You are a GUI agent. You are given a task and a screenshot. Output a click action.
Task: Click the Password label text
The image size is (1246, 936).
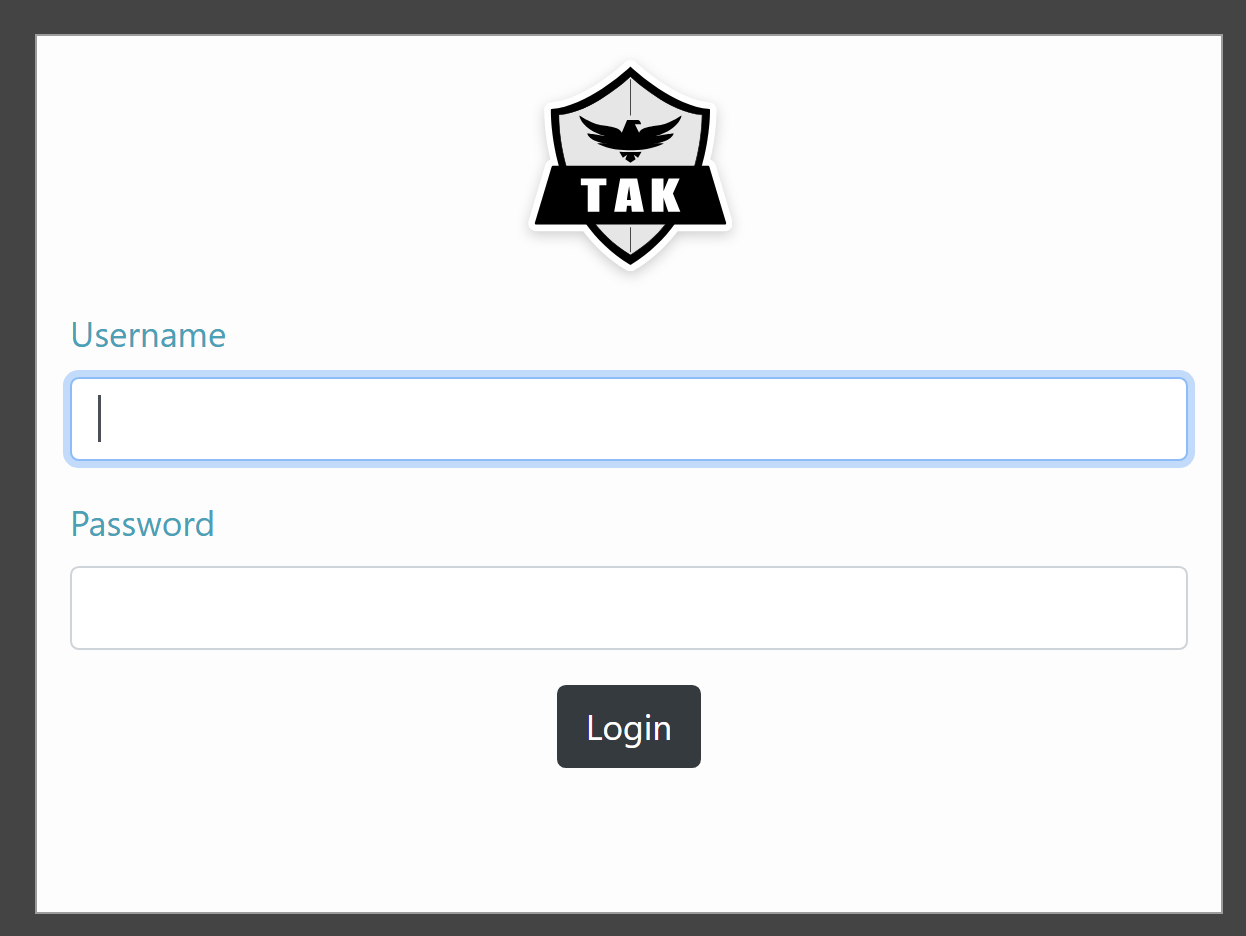(x=142, y=524)
